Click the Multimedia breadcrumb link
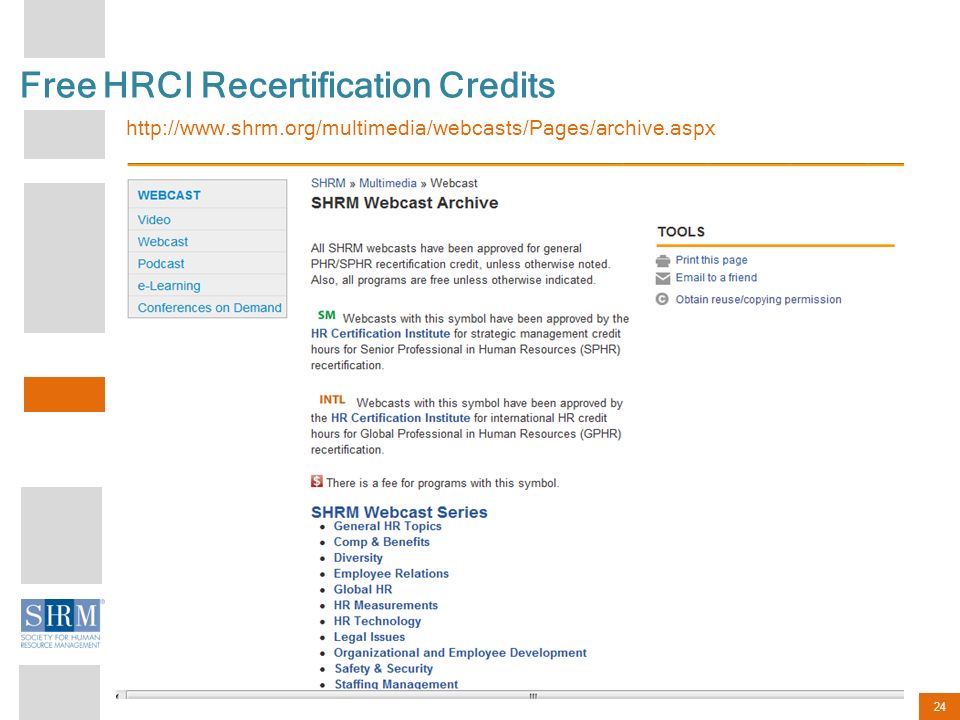Viewport: 960px width, 720px height. 388,183
